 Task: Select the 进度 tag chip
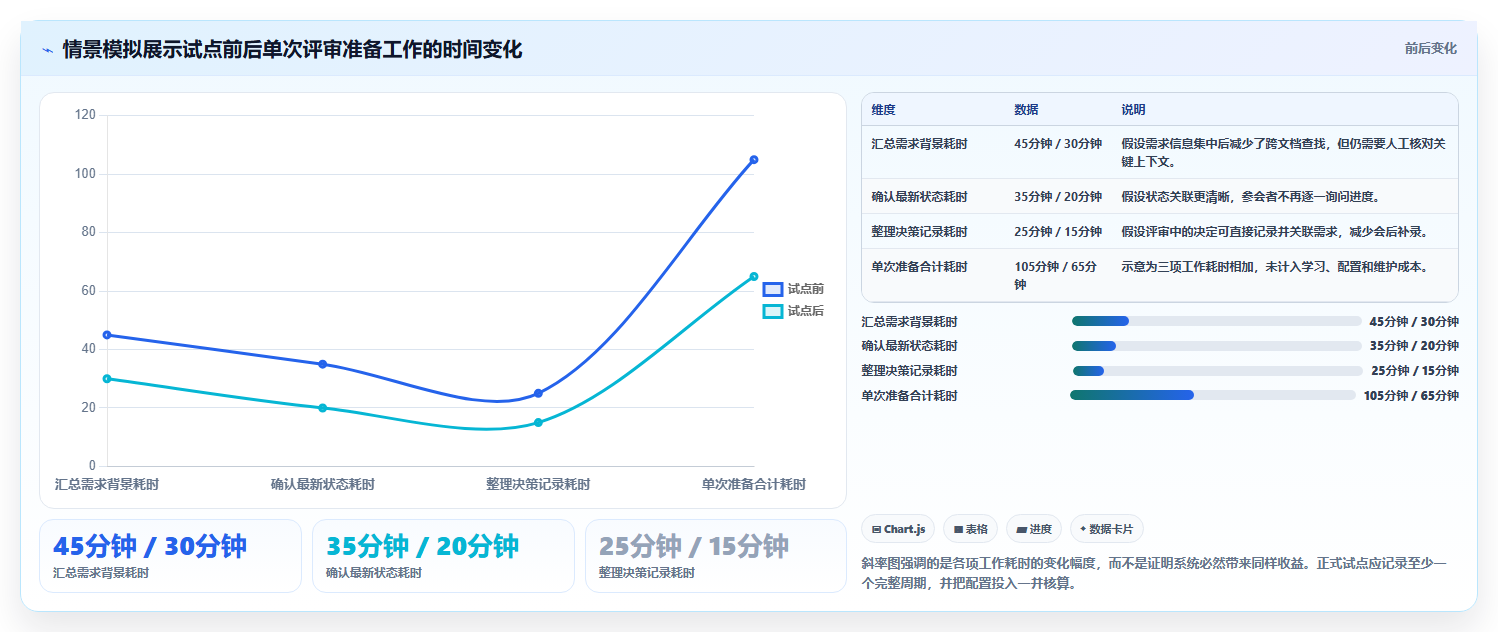pos(1034,529)
